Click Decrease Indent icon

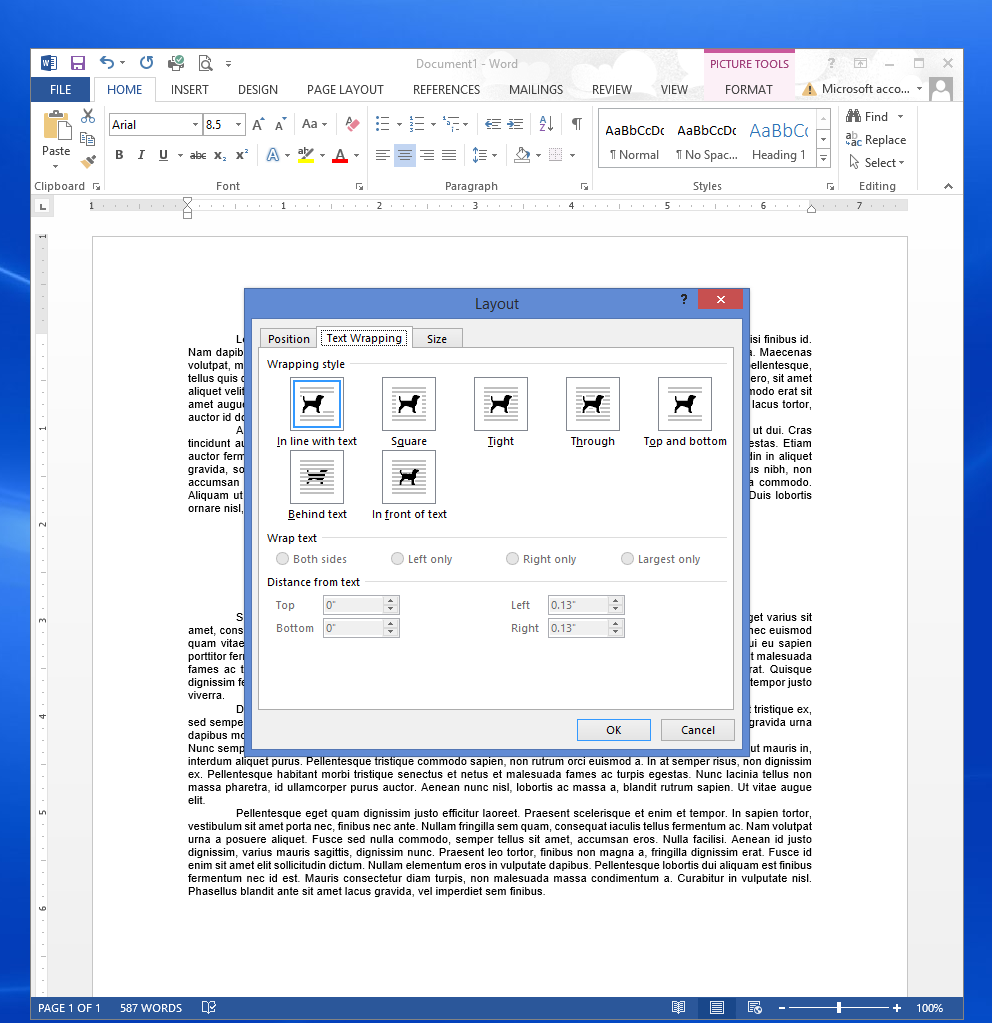[x=493, y=124]
